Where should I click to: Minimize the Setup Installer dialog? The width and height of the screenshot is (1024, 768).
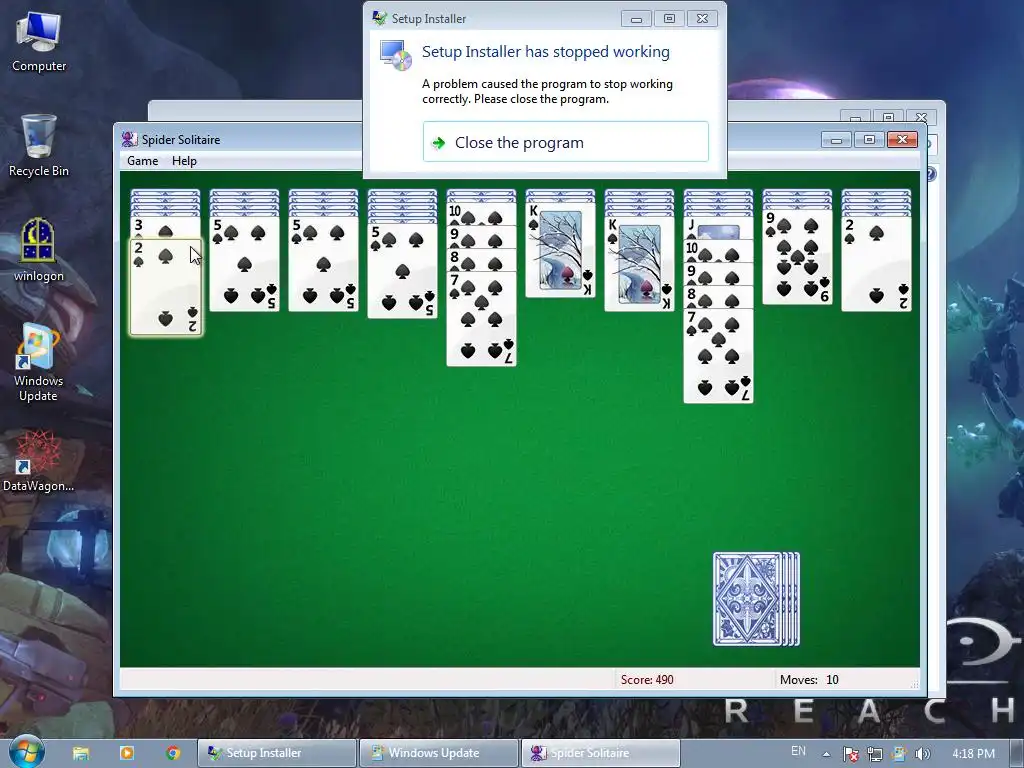point(636,19)
